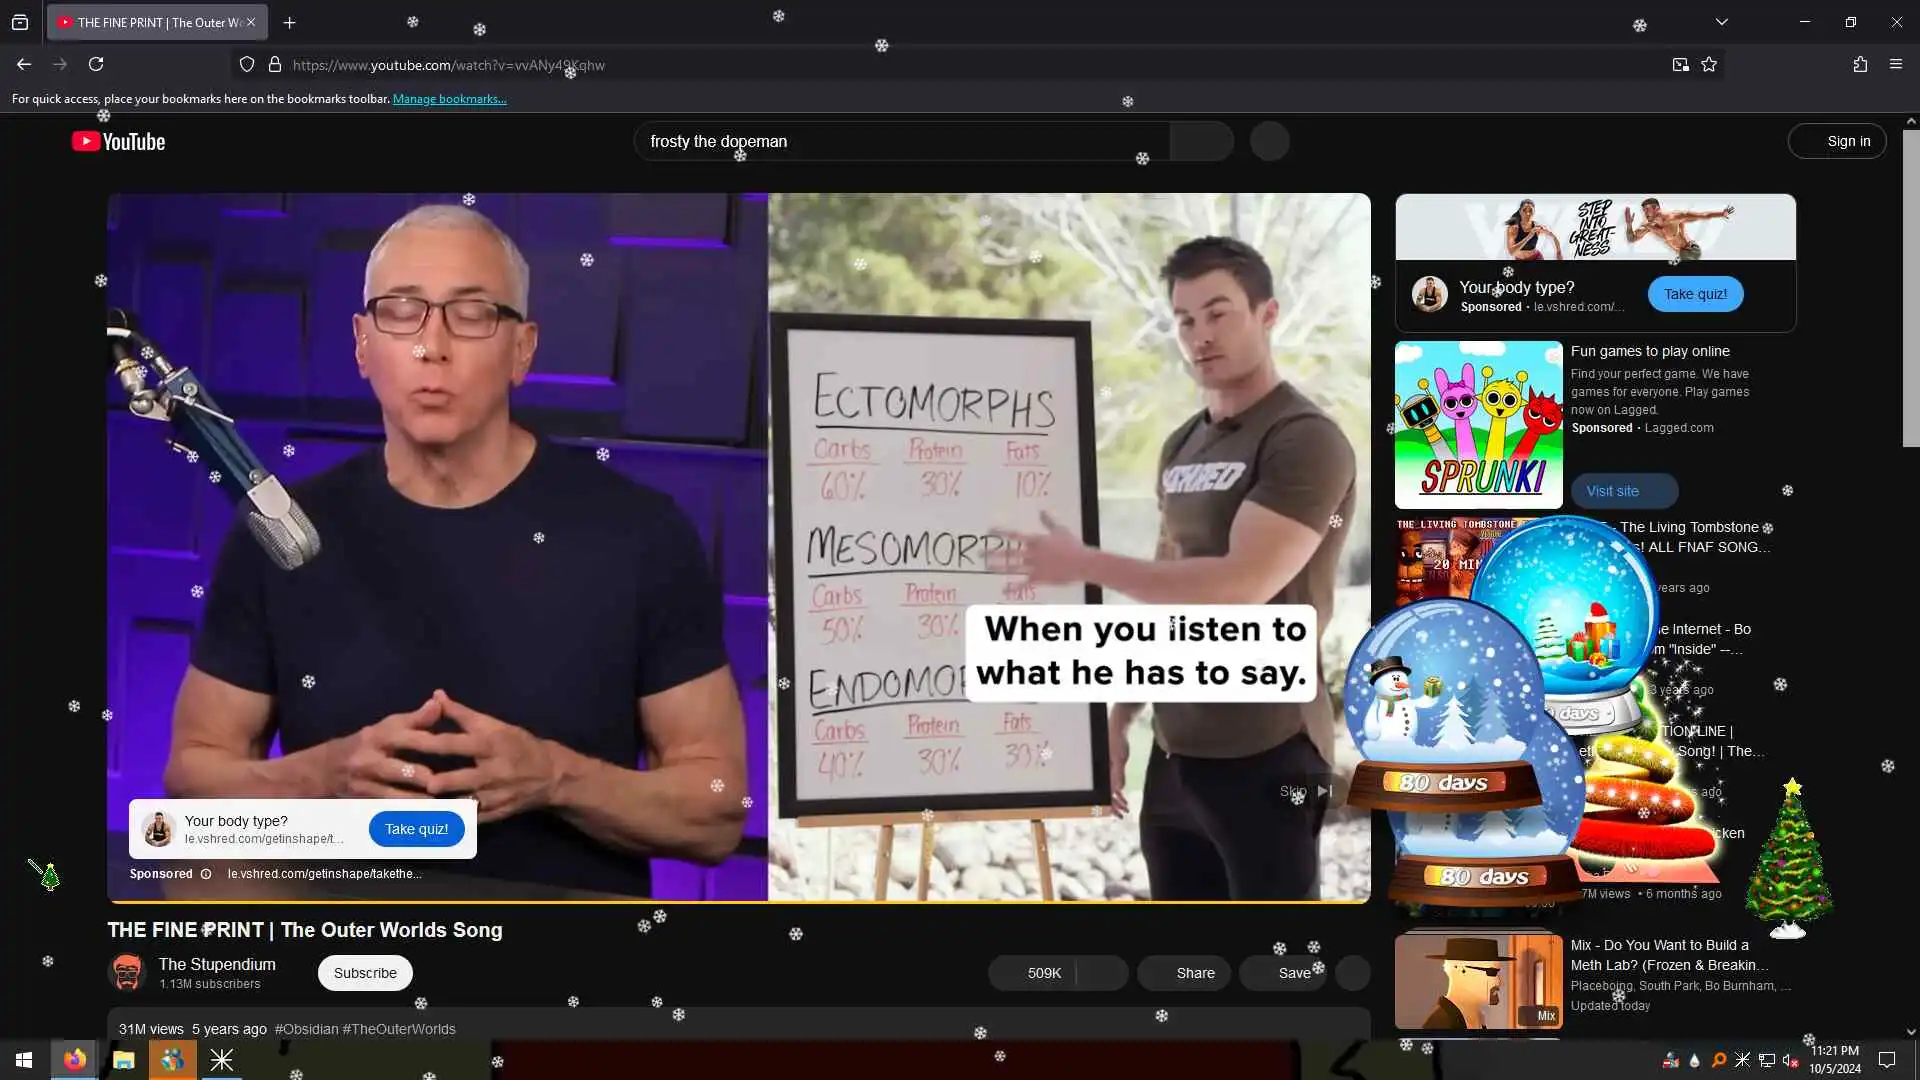The width and height of the screenshot is (1920, 1080).
Task: Skip the video ad
Action: pyautogui.click(x=1305, y=791)
